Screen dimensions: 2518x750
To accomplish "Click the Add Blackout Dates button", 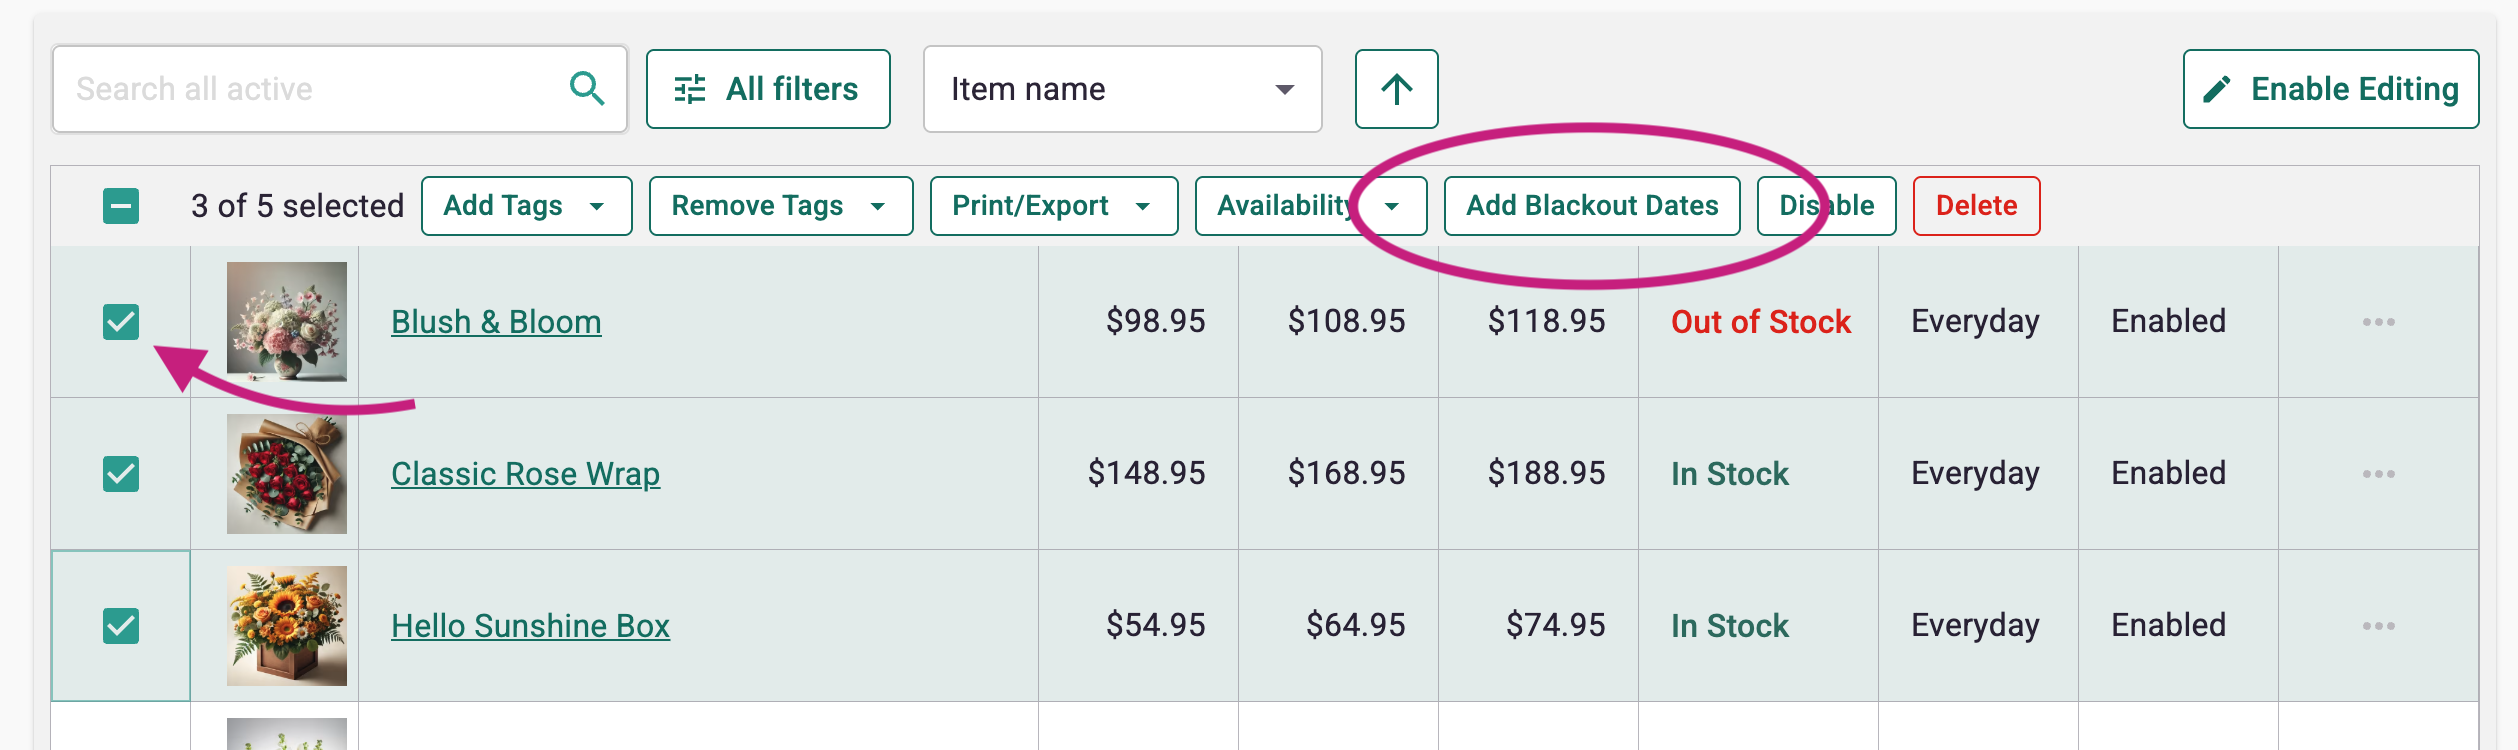I will point(1591,206).
